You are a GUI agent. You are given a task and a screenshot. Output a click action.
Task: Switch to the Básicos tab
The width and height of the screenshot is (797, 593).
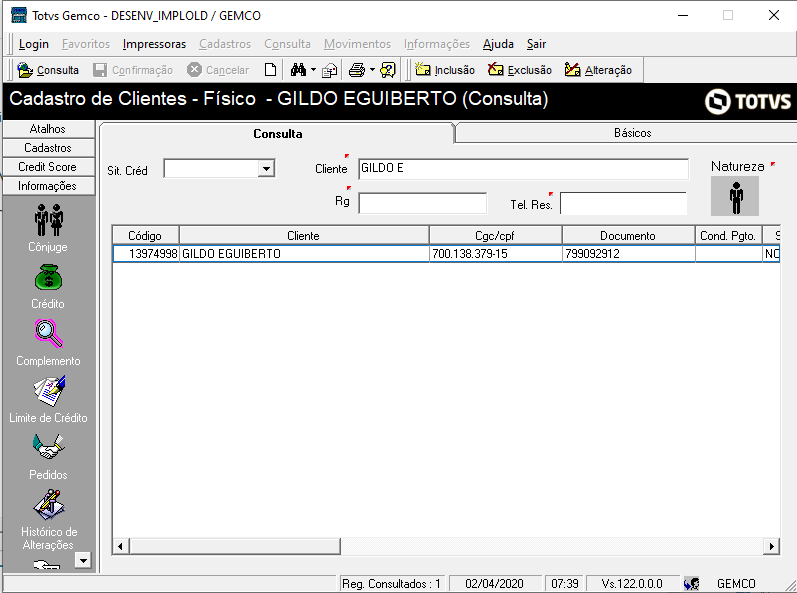[x=632, y=133]
